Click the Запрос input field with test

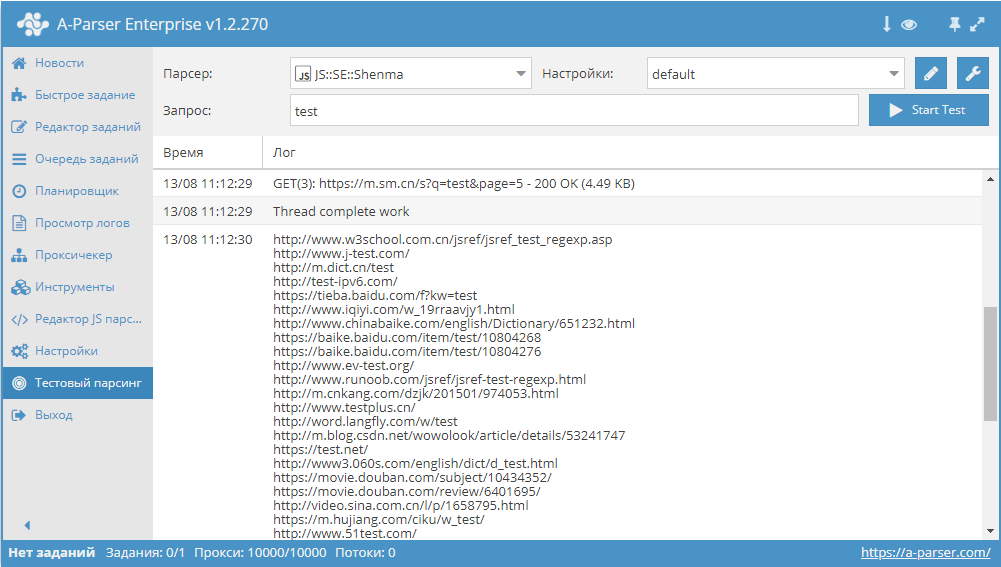pos(574,110)
